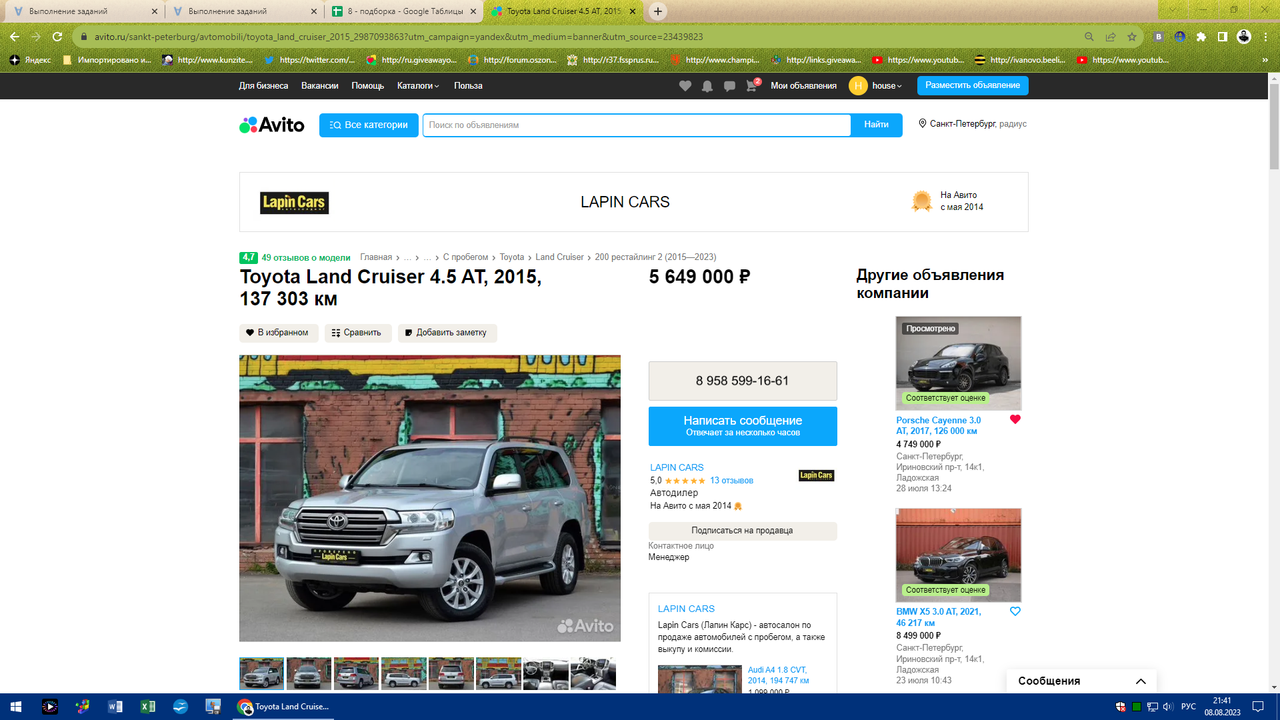1280x720 pixels.
Task: Expand the house account dropdown
Action: point(887,86)
